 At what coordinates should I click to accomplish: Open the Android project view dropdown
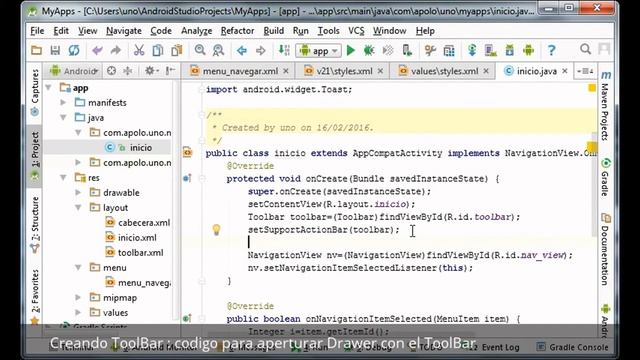tap(74, 71)
